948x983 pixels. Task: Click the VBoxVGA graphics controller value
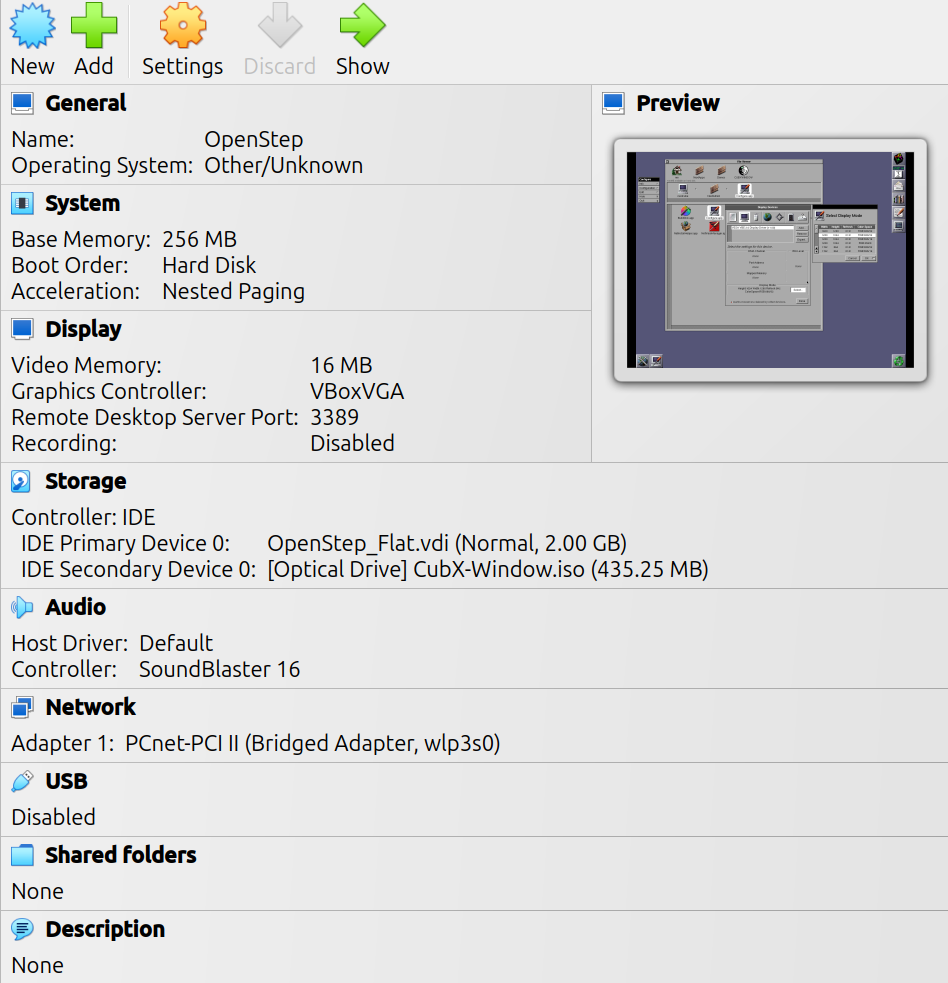click(357, 392)
